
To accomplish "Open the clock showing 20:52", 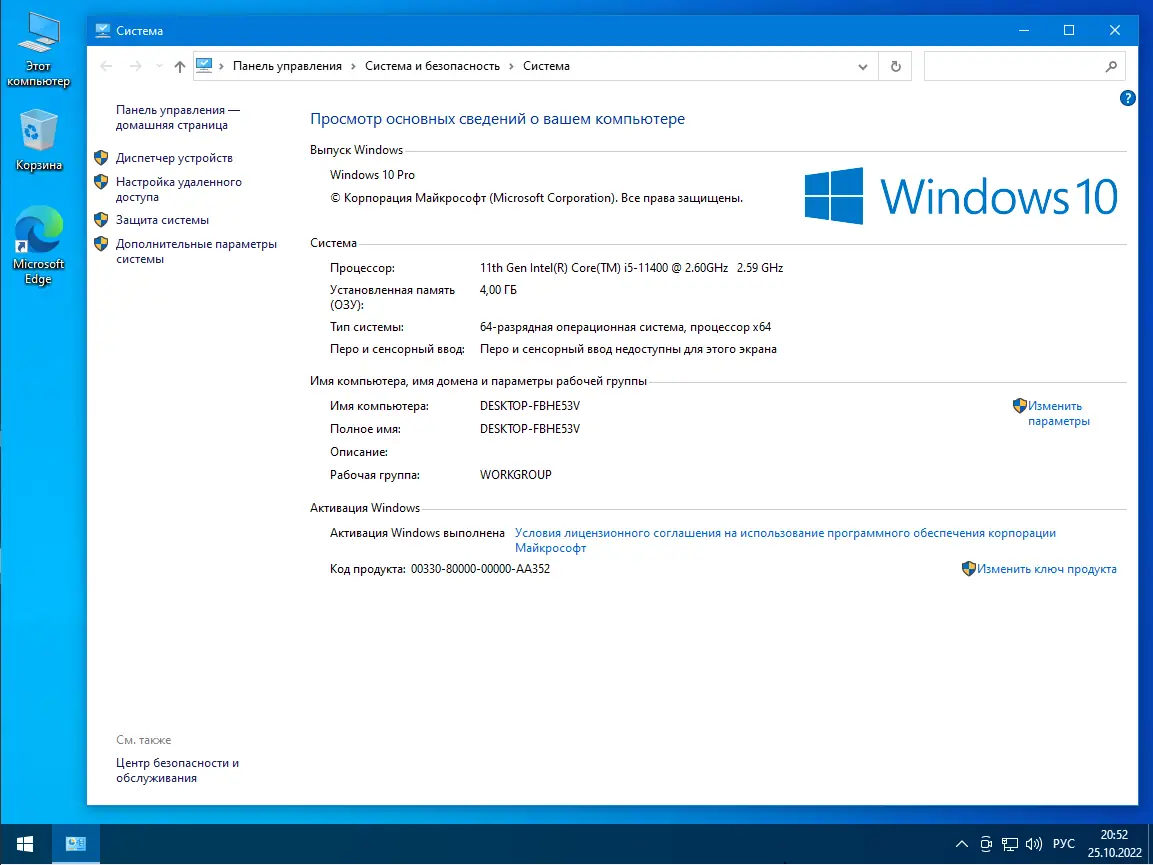I will [x=1114, y=844].
